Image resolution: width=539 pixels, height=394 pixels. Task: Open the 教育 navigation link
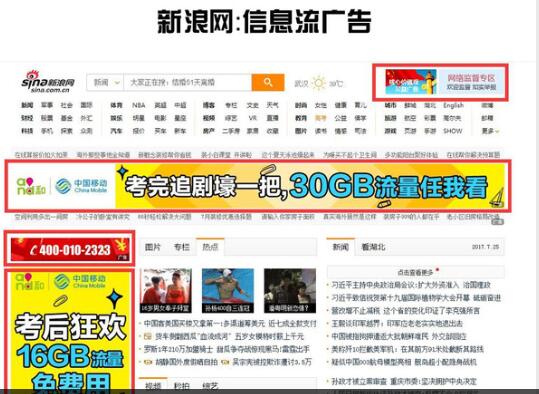coord(301,118)
